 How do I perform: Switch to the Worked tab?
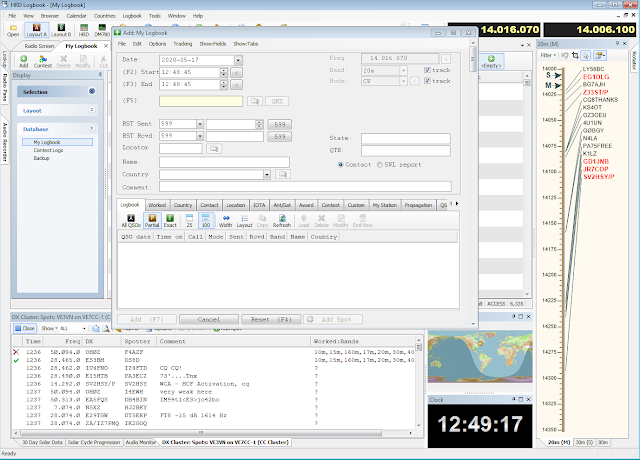(157, 205)
